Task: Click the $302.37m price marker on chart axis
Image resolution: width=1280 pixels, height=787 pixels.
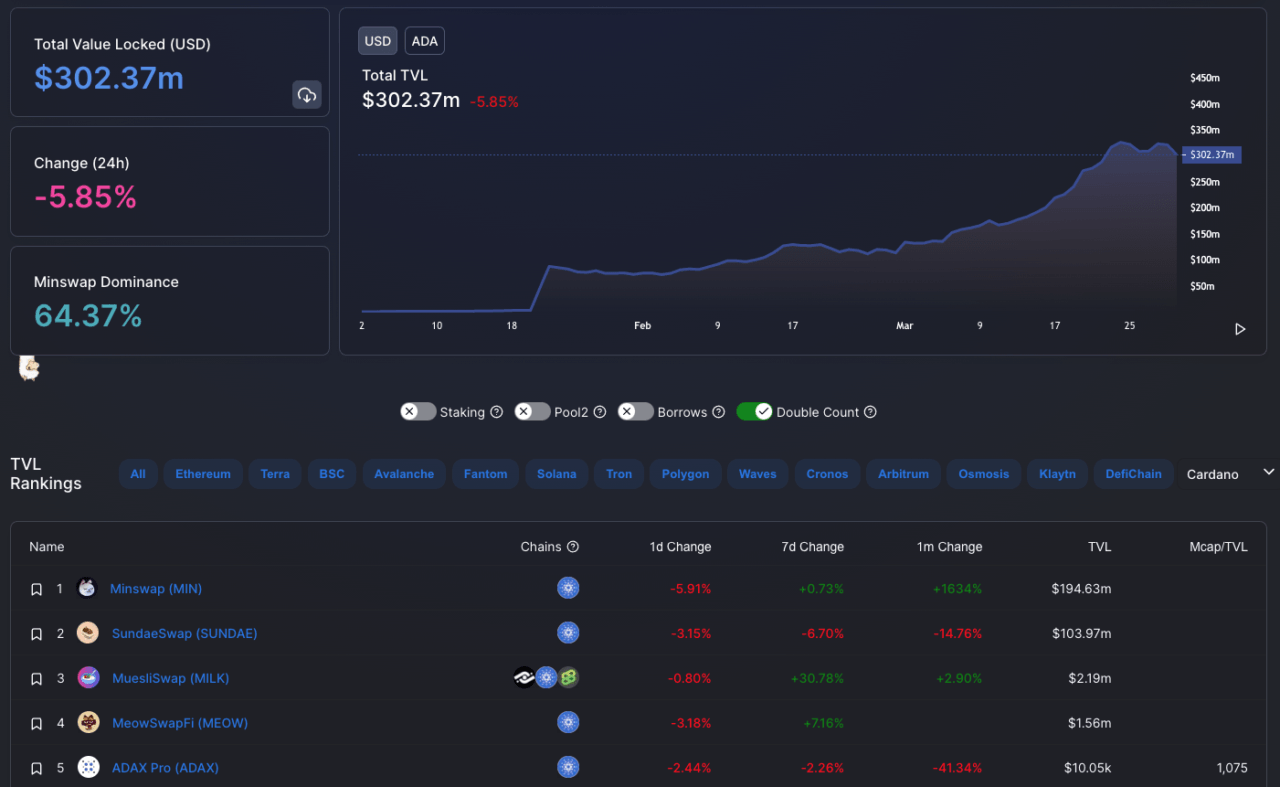Action: tap(1213, 155)
